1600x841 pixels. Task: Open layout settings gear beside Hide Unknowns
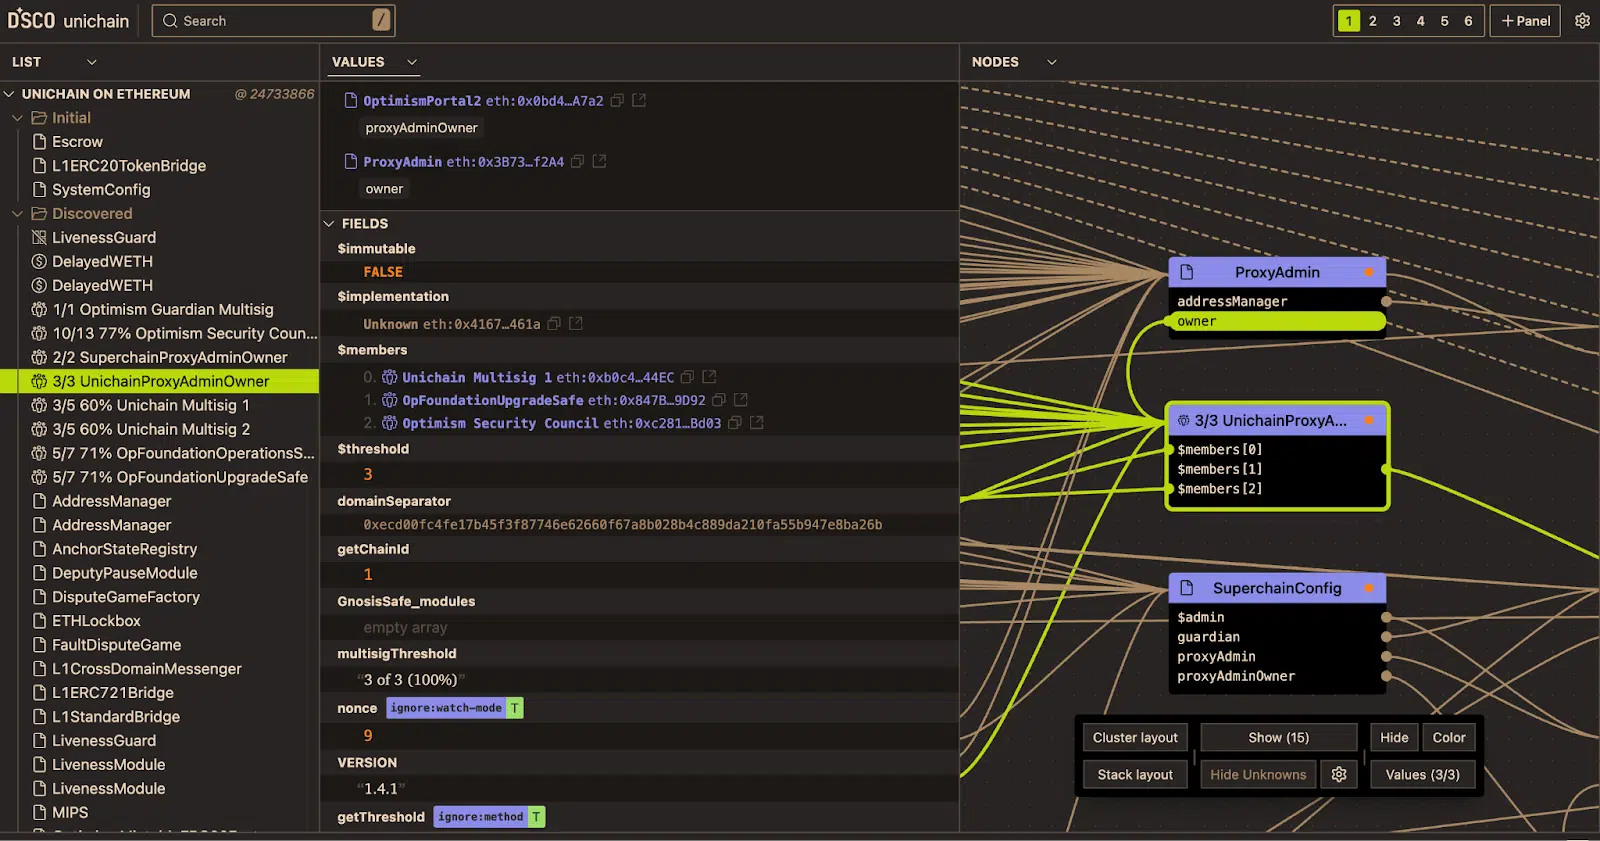[1339, 774]
